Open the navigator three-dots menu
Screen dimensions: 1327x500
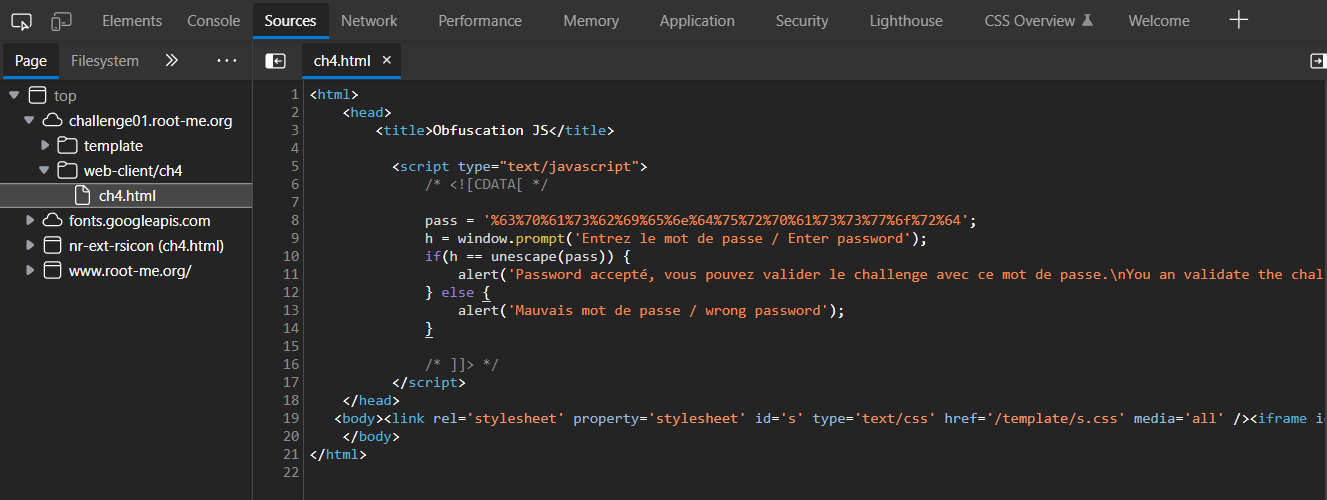tap(227, 61)
